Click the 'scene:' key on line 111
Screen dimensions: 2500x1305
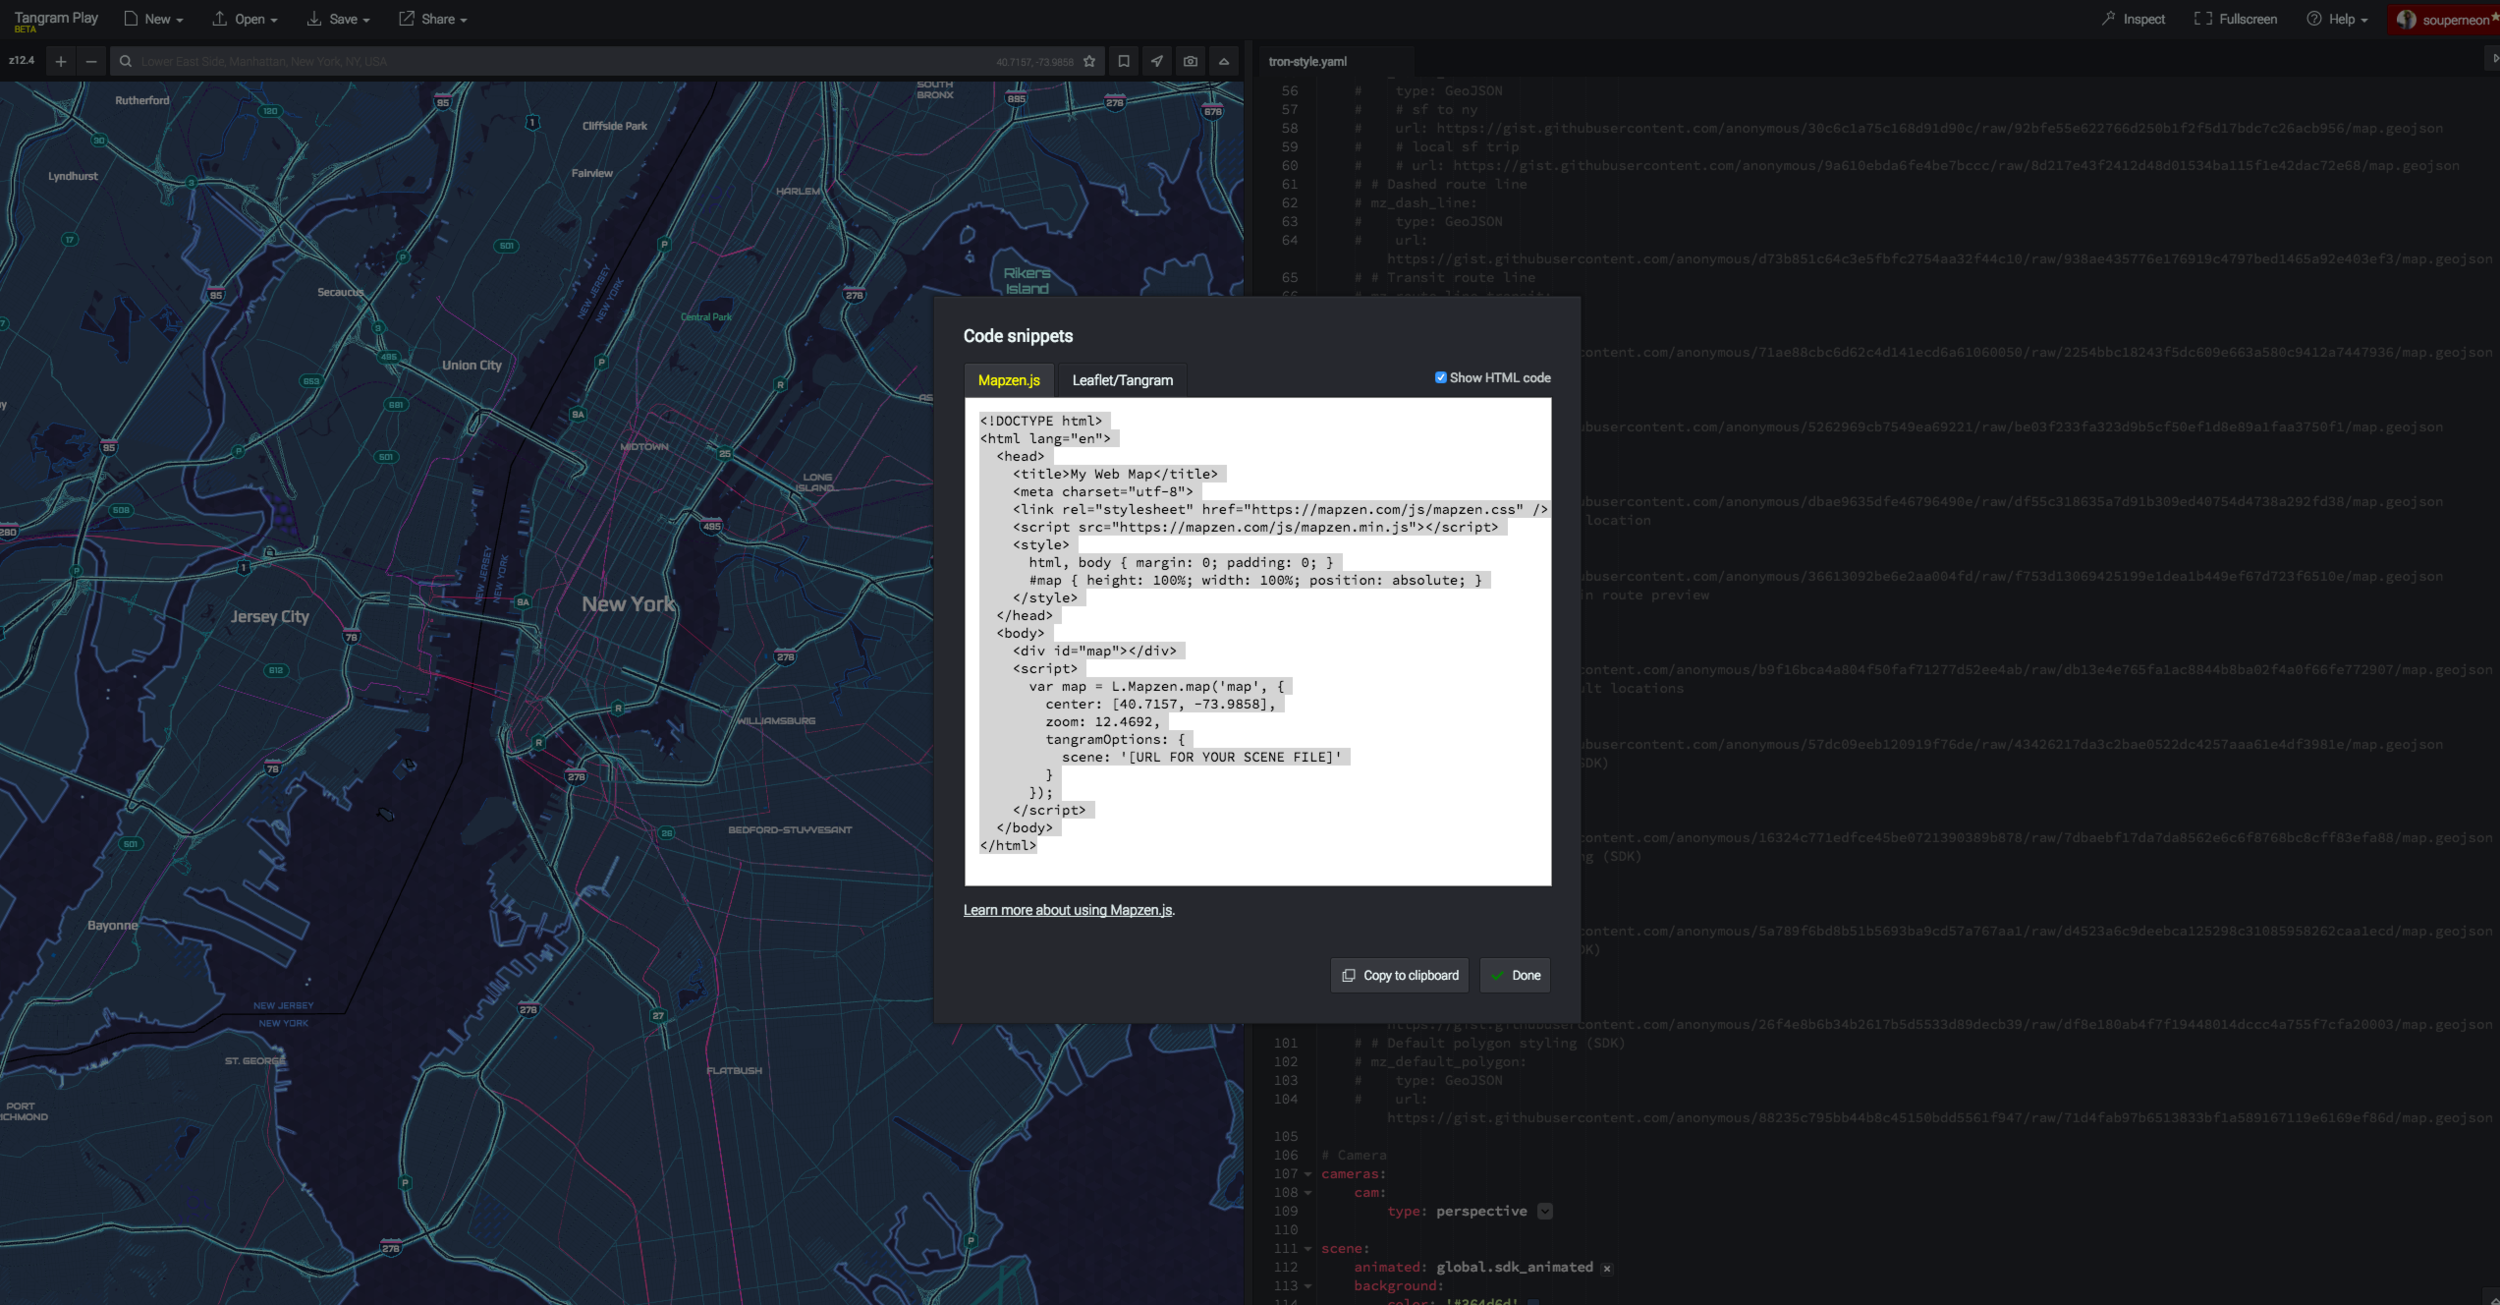[1345, 1249]
